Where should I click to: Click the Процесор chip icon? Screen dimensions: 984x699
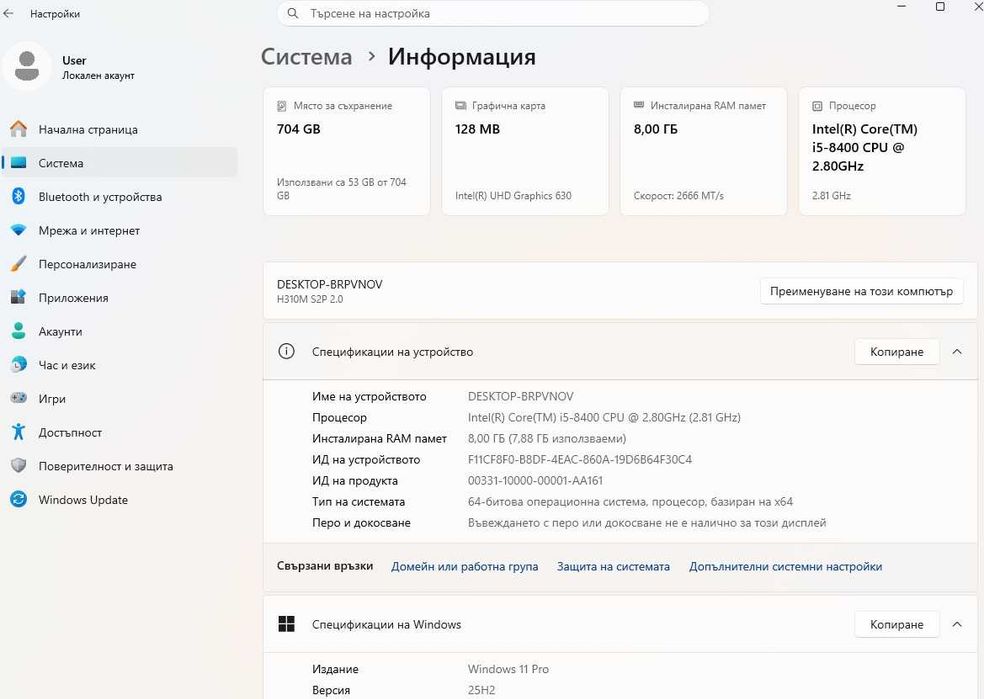817,106
